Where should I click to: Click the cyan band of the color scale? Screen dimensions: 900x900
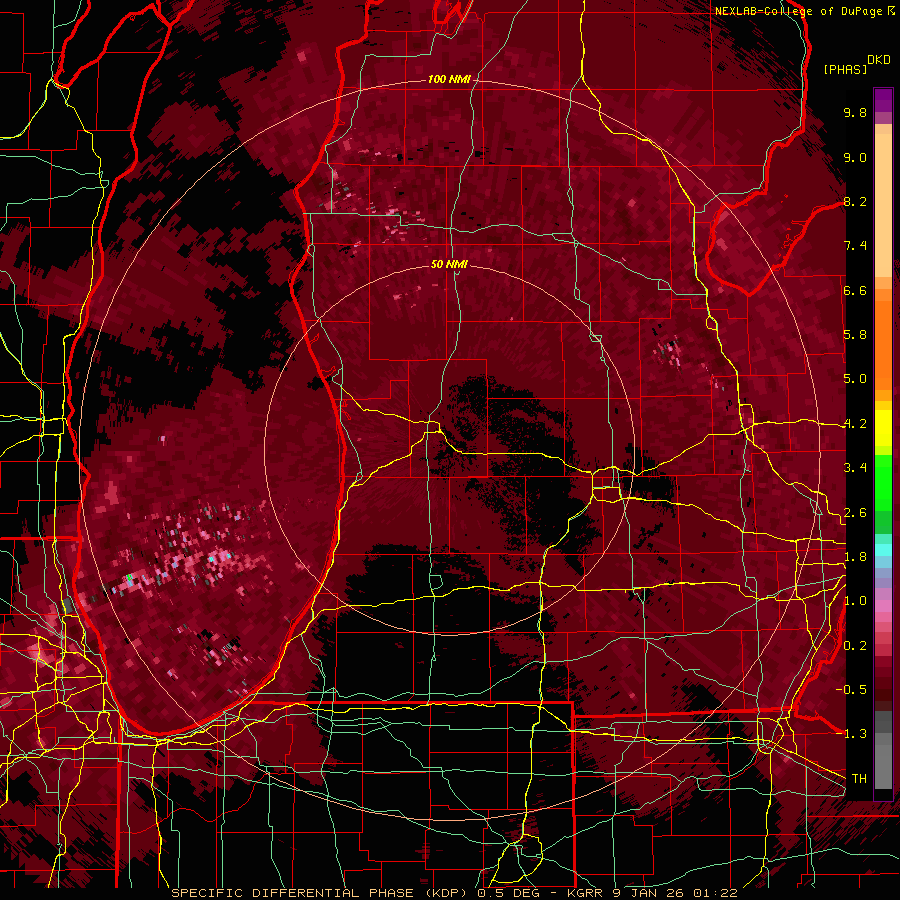click(883, 550)
